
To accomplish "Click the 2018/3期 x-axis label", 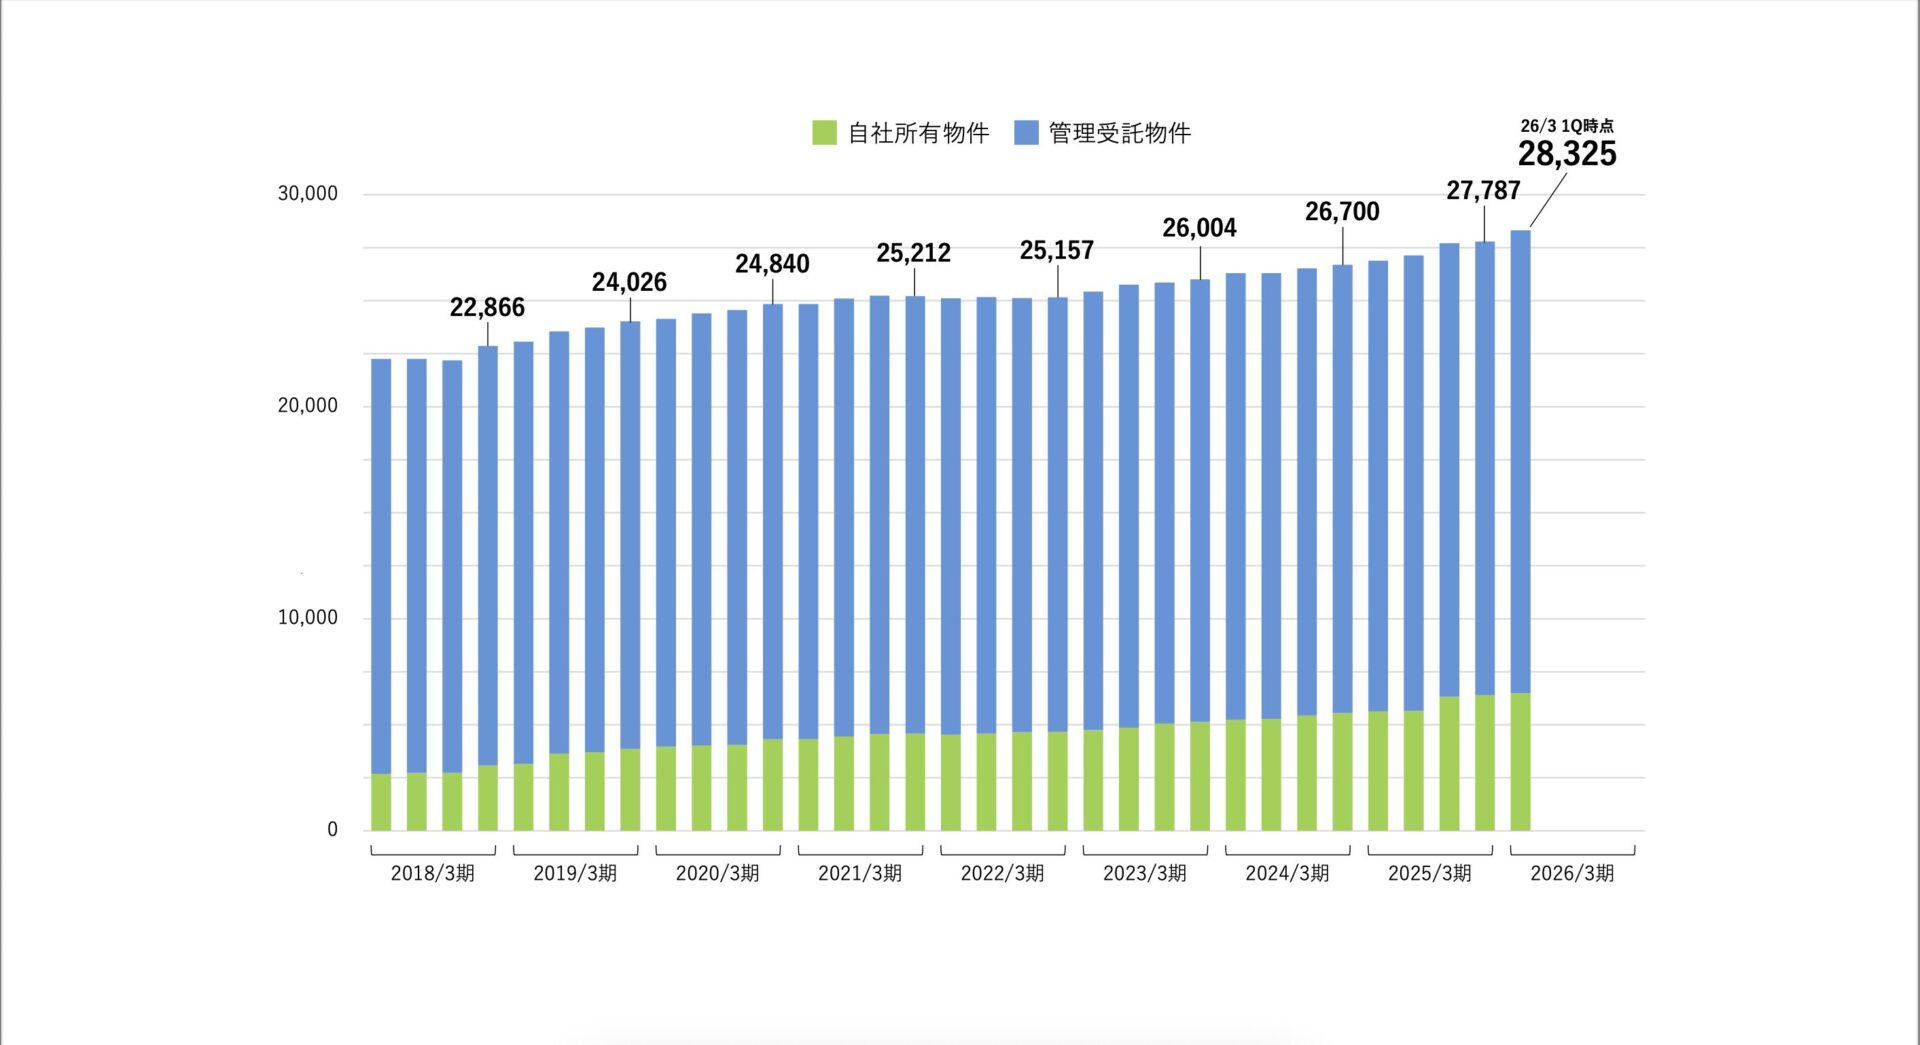I will click(432, 873).
